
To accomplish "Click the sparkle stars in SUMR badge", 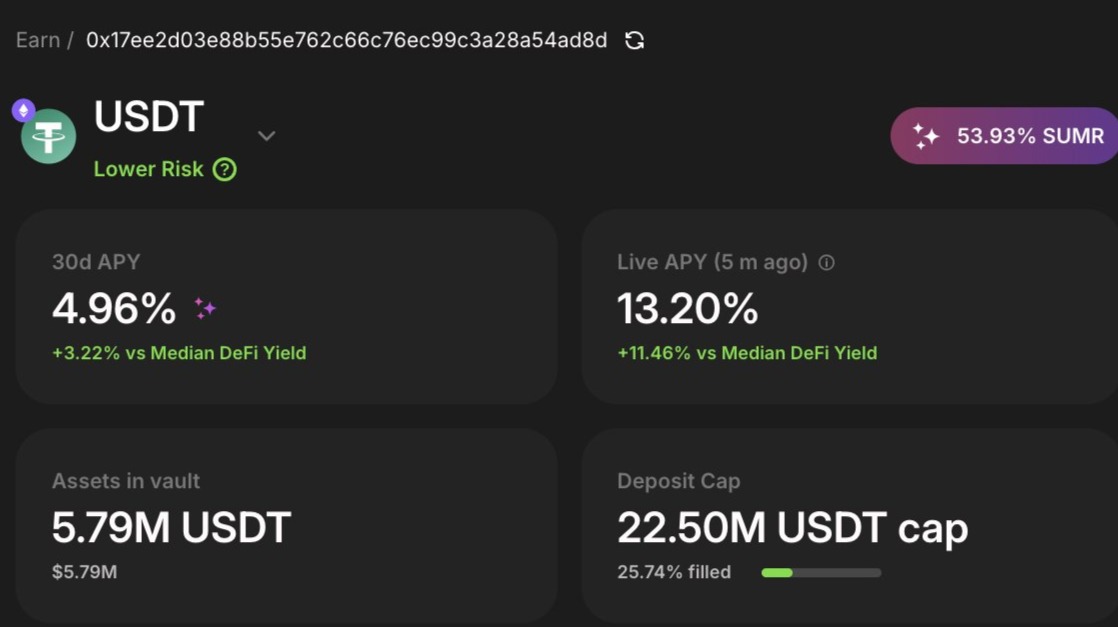I will click(x=926, y=136).
